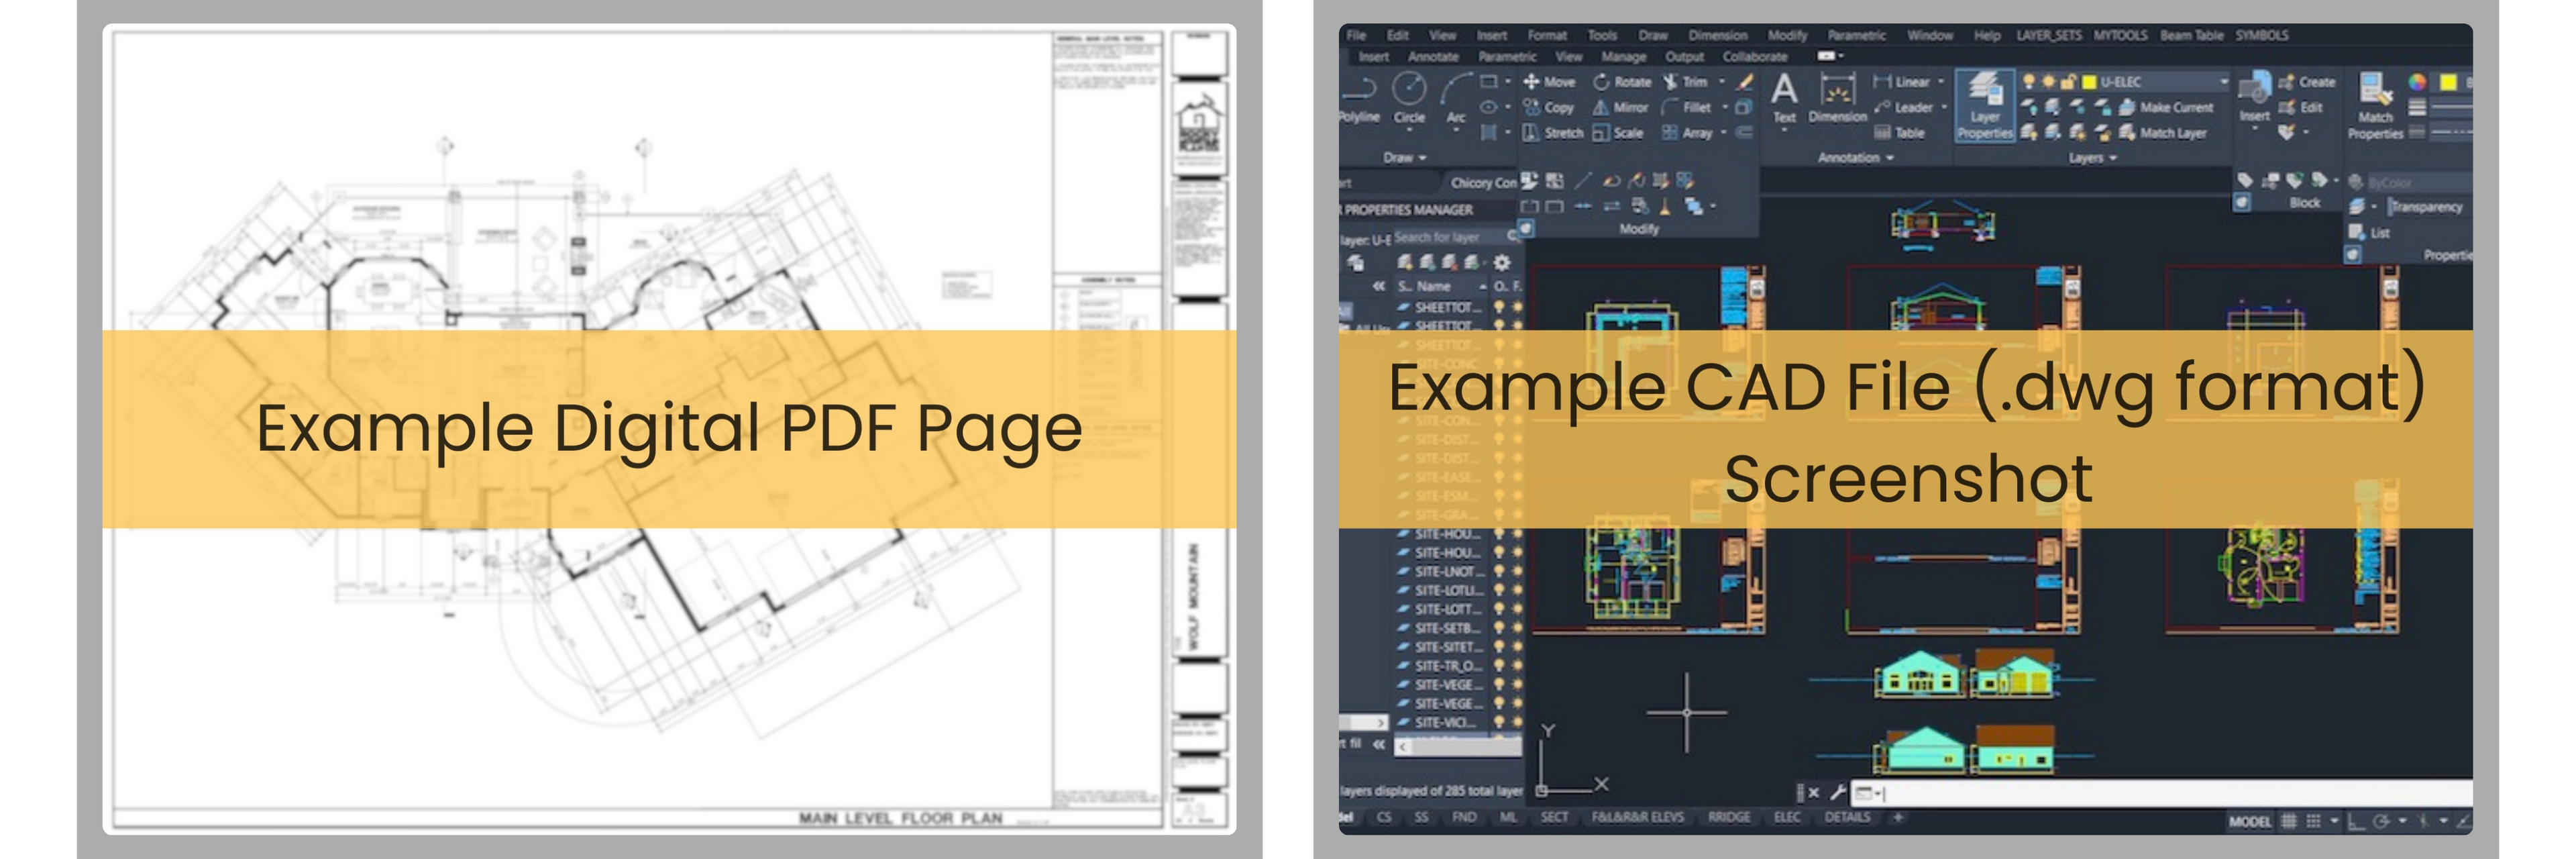The width and height of the screenshot is (2576, 859).
Task: Activate the Mirror tool
Action: (1620, 107)
